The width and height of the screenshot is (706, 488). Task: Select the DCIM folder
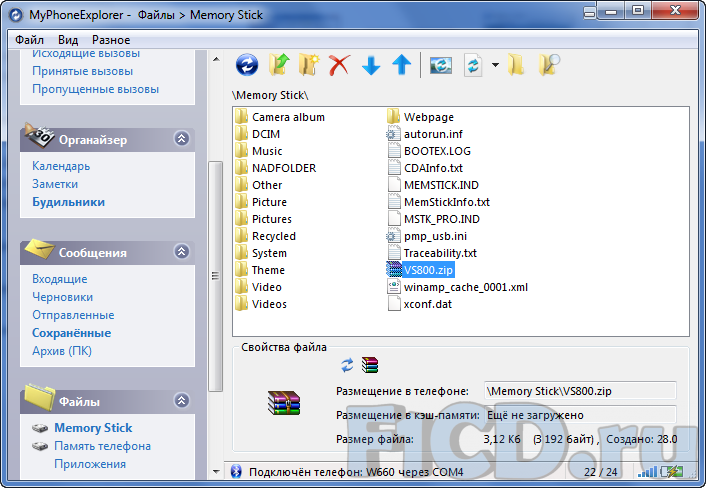[x=258, y=134]
